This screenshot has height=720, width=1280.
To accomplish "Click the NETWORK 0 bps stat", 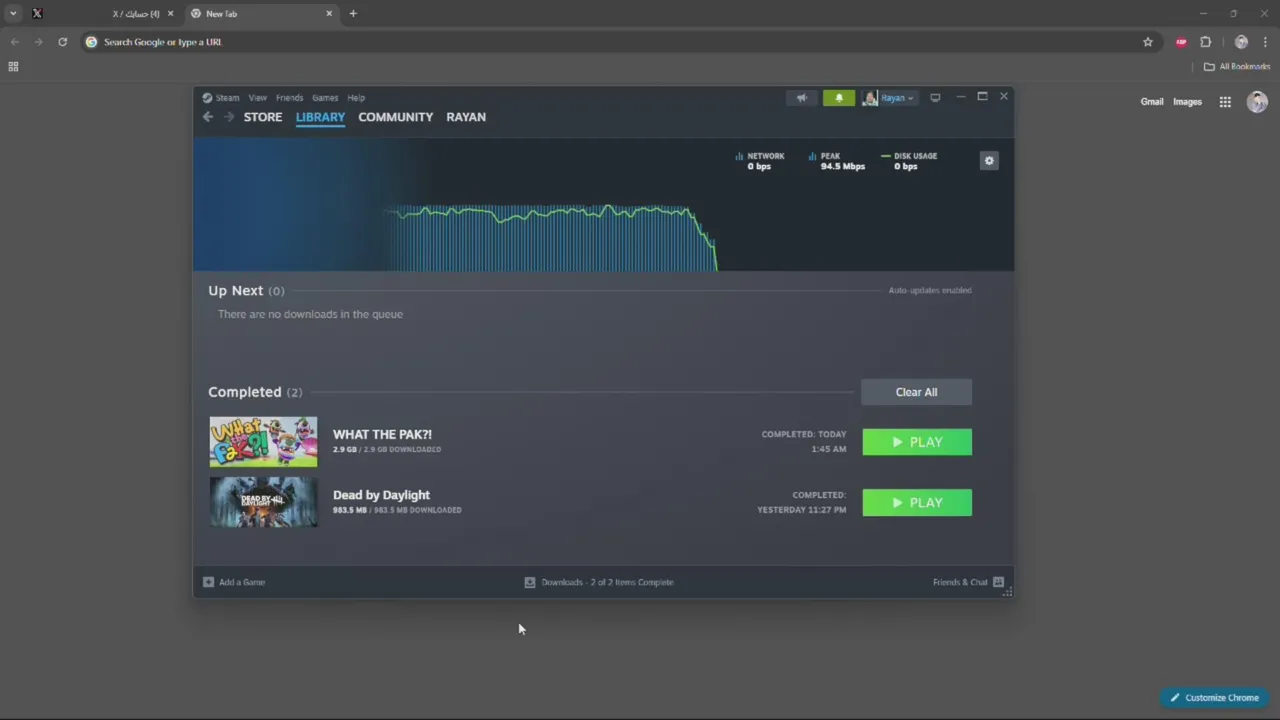I will point(760,161).
